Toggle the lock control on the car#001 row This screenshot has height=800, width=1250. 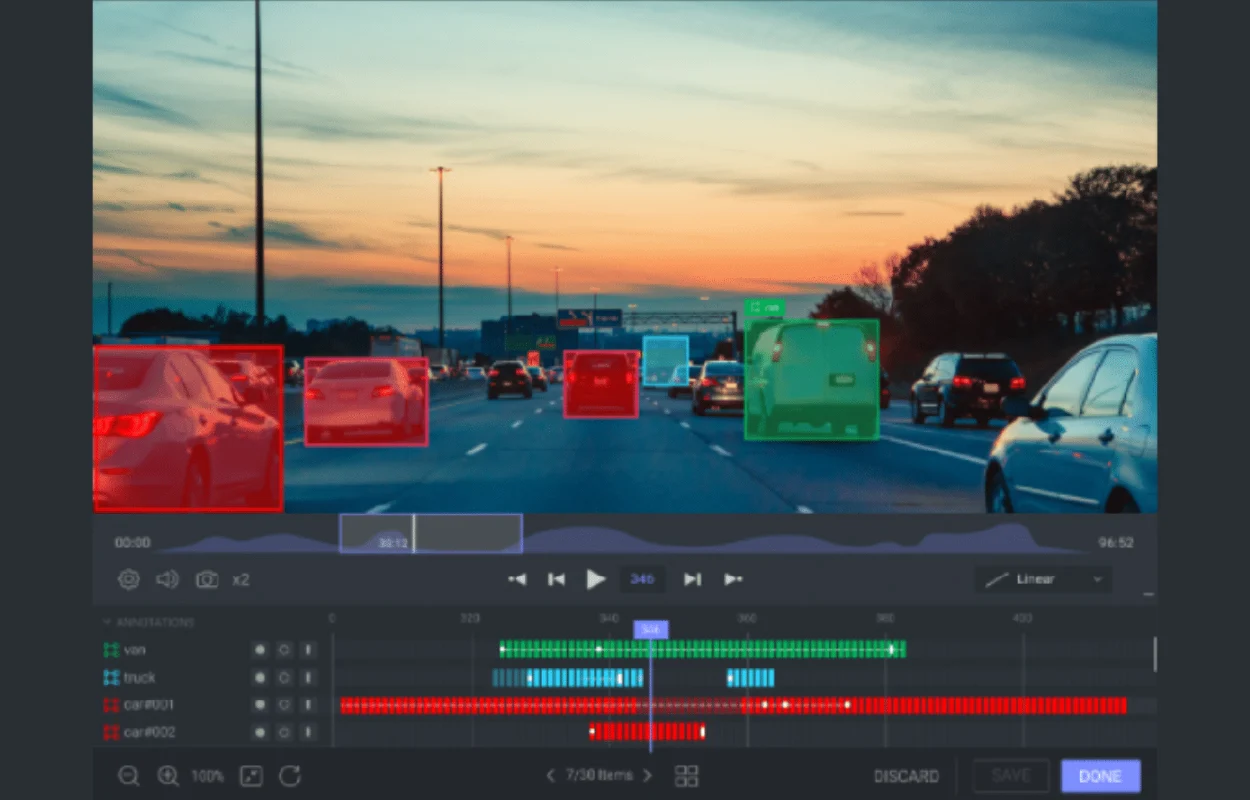307,704
